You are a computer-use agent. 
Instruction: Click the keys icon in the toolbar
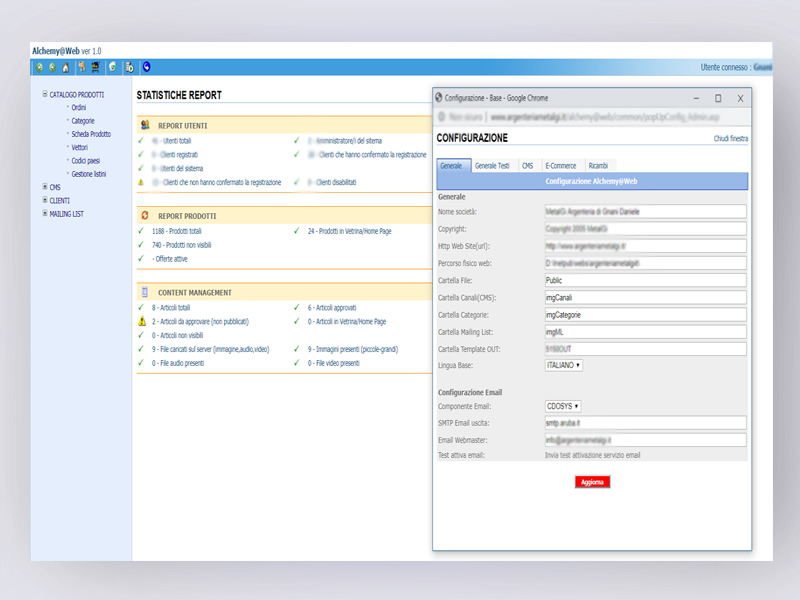point(82,68)
